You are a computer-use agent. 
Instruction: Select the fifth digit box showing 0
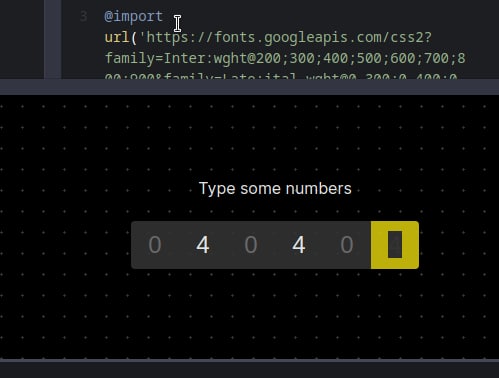[347, 245]
